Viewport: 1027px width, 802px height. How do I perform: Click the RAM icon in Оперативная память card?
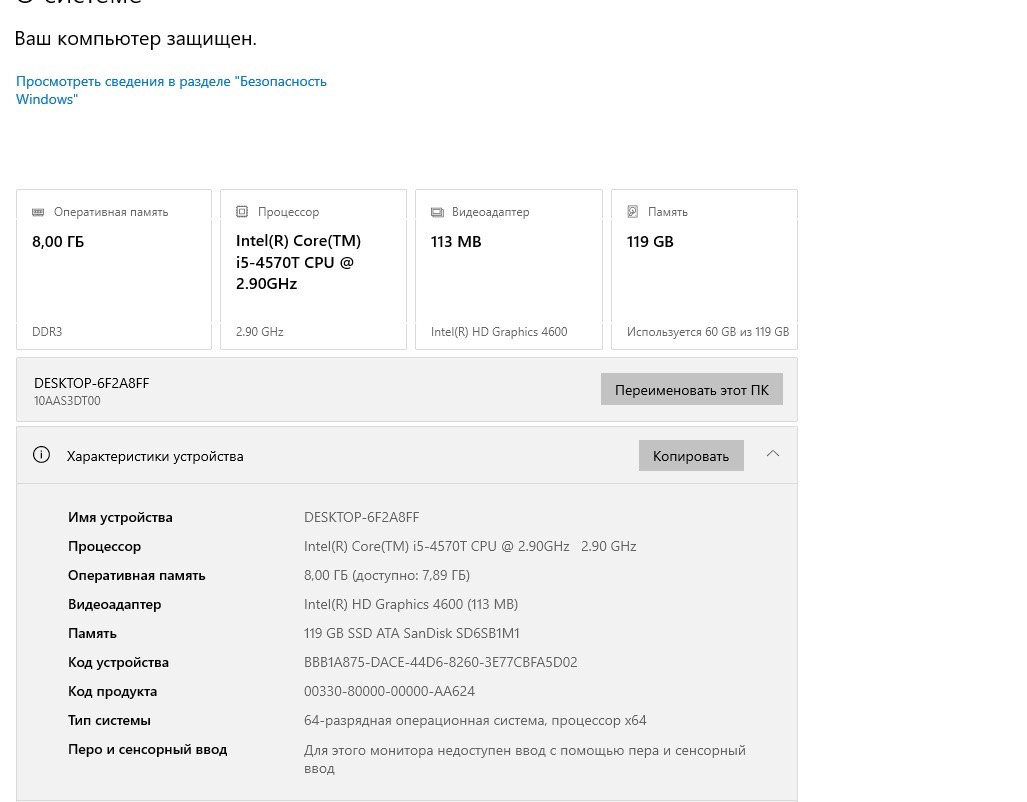click(38, 212)
